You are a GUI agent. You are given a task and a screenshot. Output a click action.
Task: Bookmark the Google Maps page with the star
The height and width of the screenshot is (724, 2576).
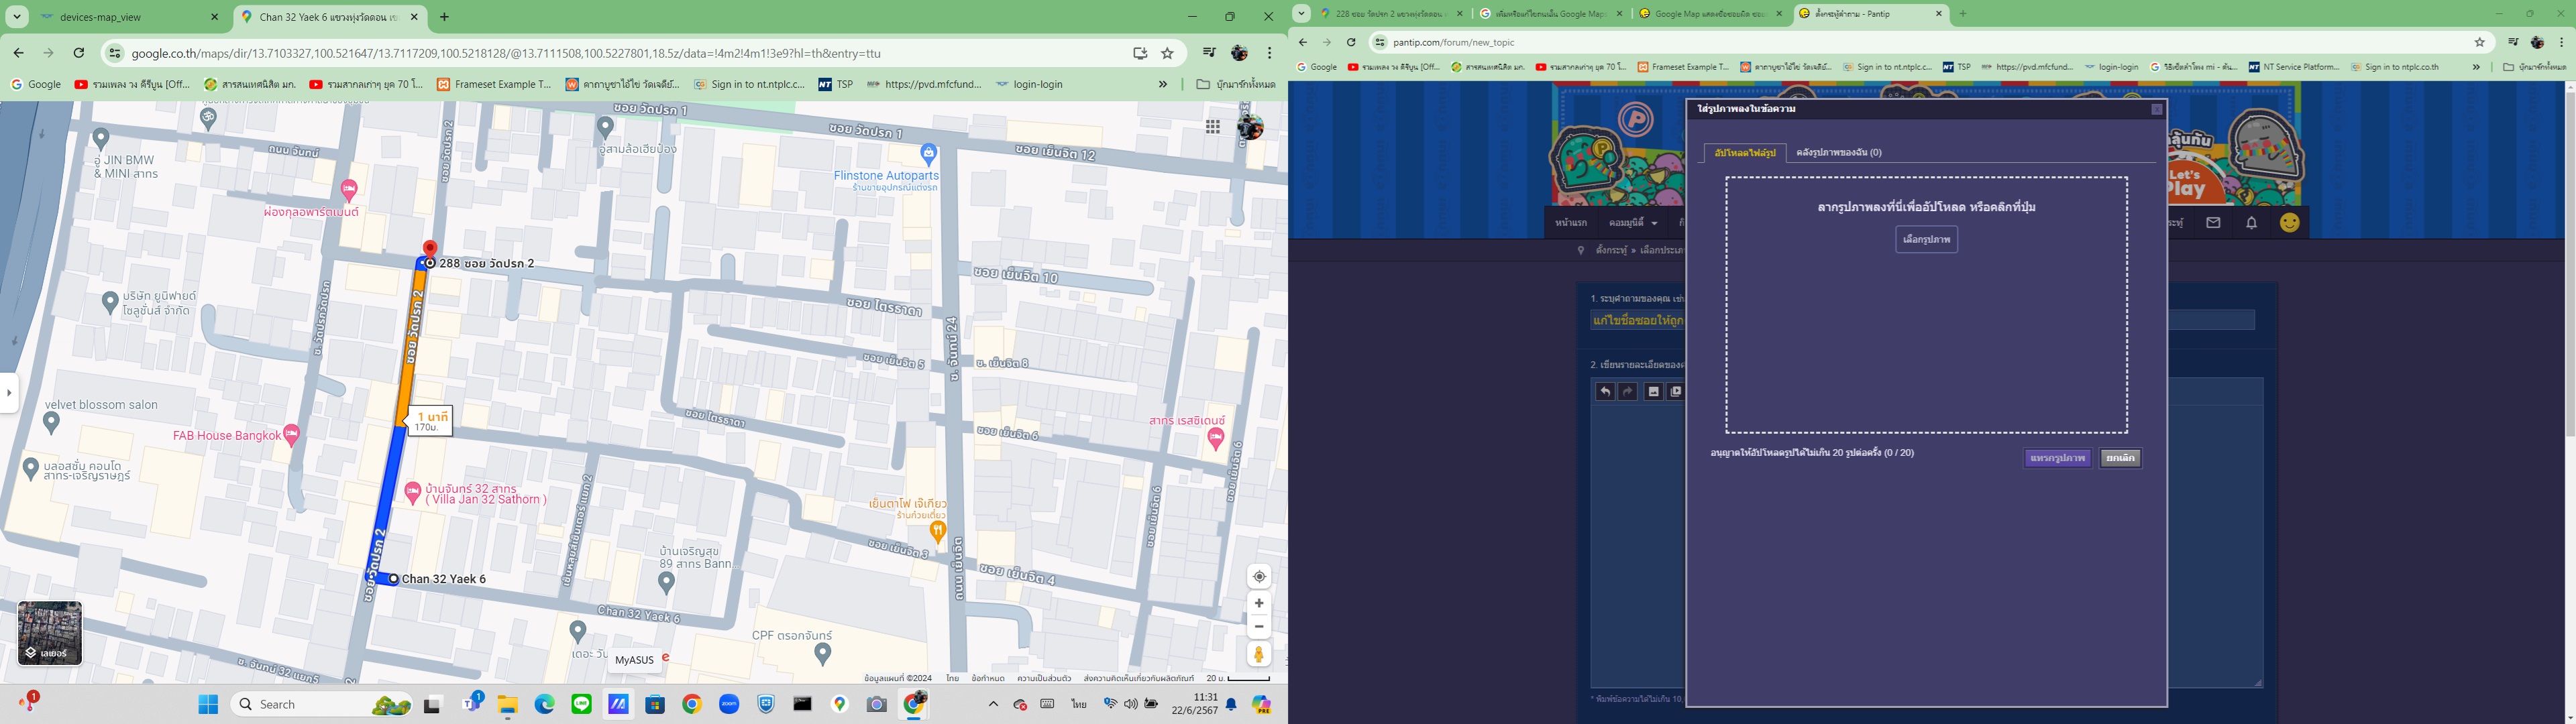click(x=1167, y=53)
